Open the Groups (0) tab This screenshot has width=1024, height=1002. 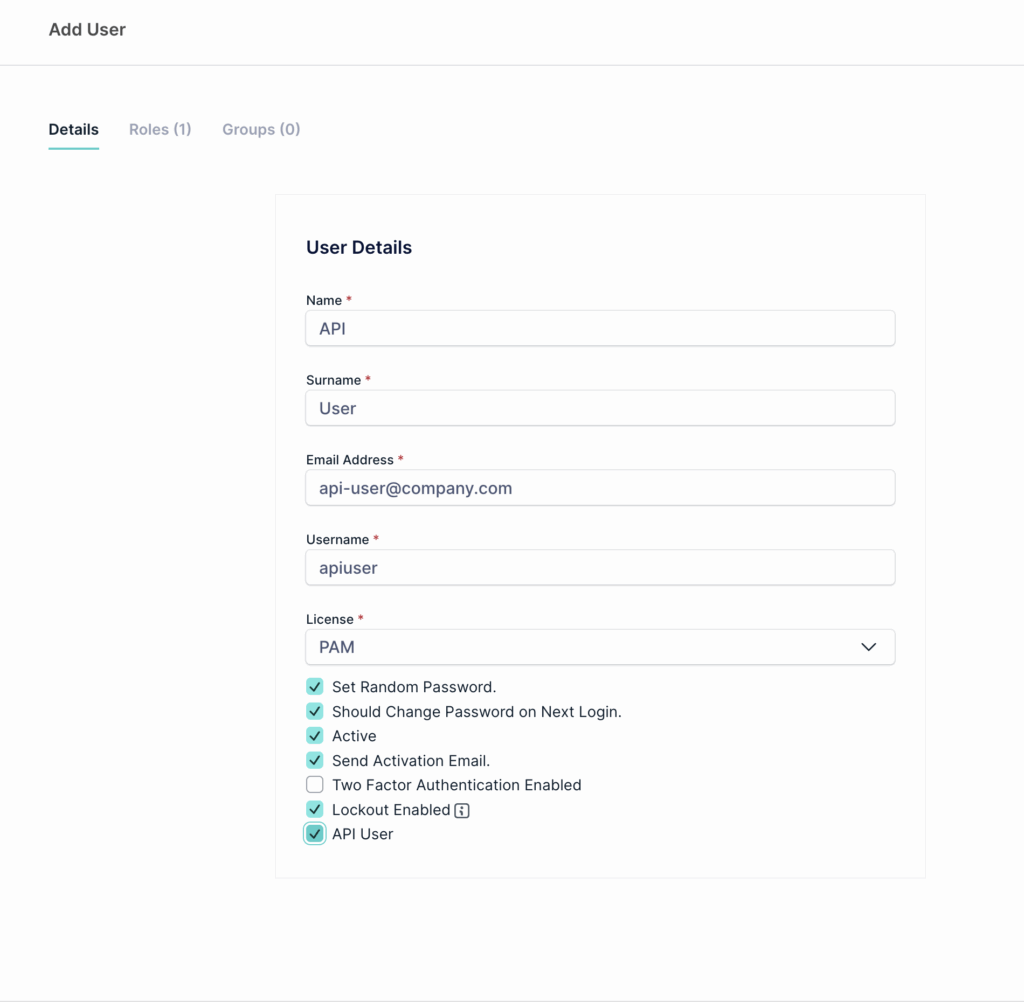tap(261, 129)
